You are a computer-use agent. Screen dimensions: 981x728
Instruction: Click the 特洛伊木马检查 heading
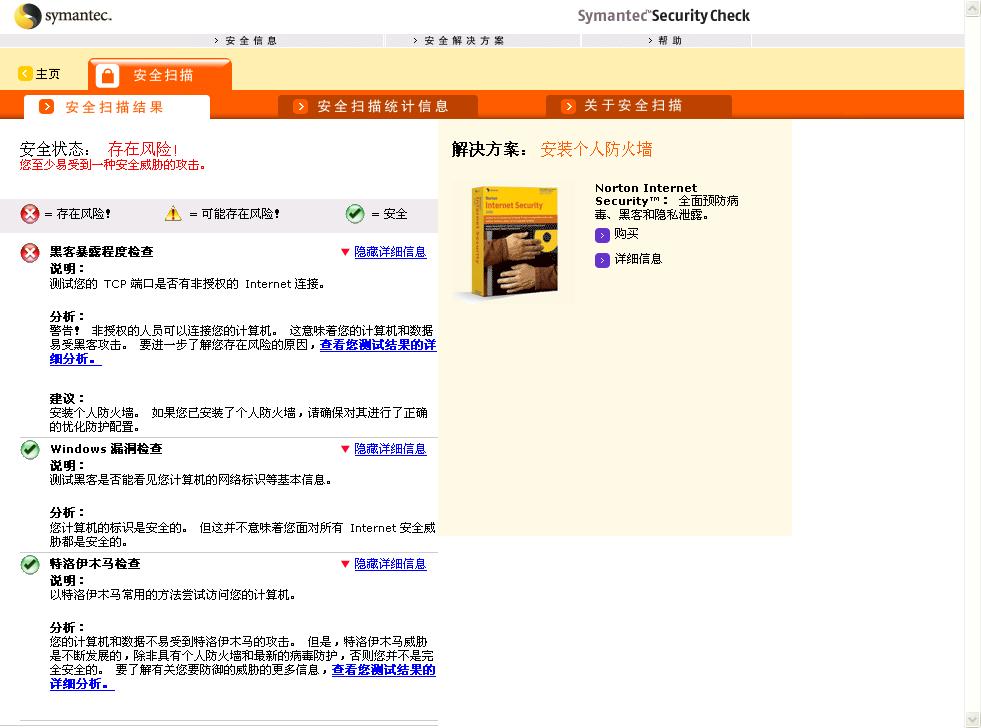tap(95, 564)
